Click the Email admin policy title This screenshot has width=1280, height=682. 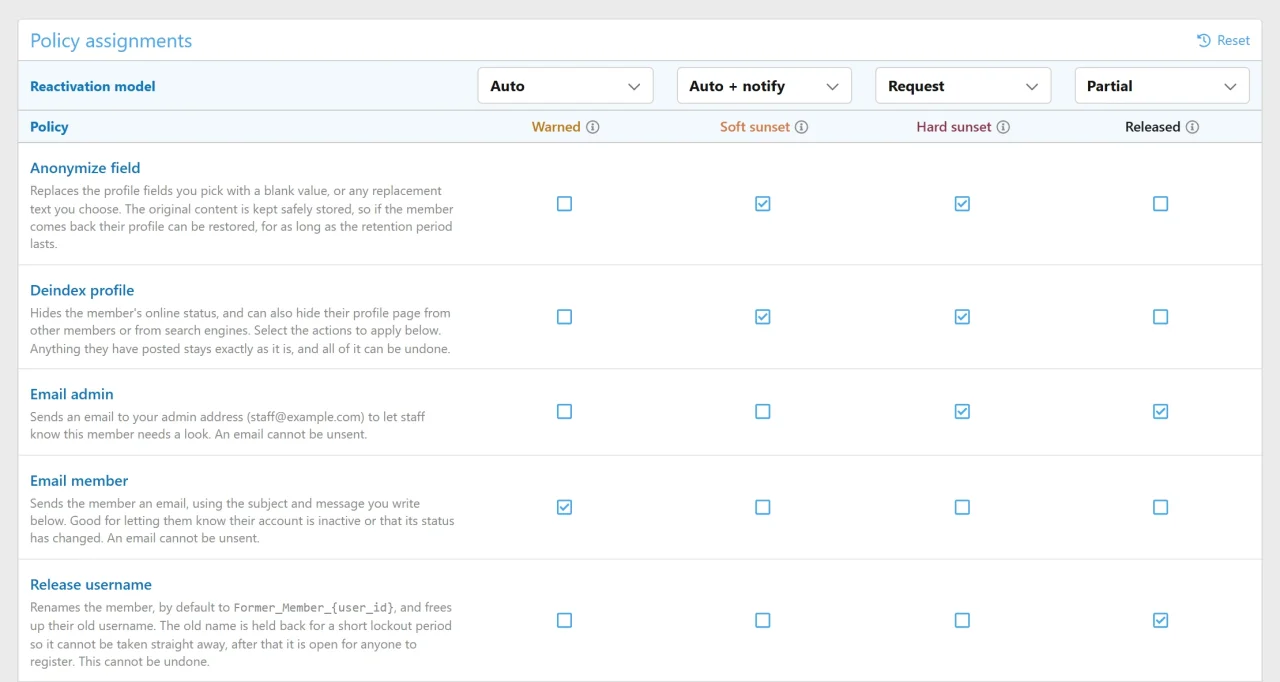(x=72, y=394)
